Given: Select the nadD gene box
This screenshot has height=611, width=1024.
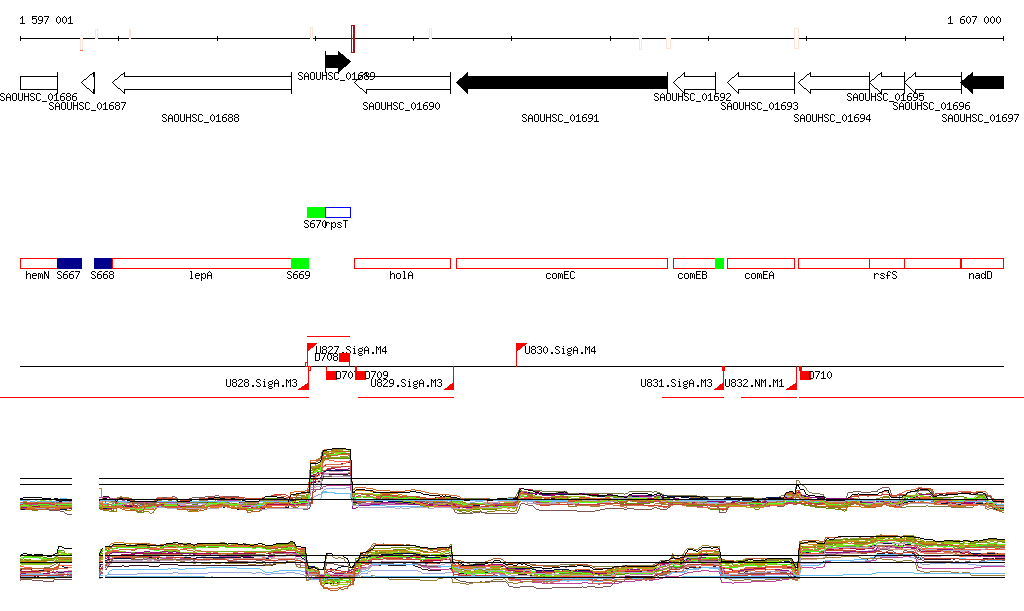Looking at the screenshot, I should click(982, 264).
